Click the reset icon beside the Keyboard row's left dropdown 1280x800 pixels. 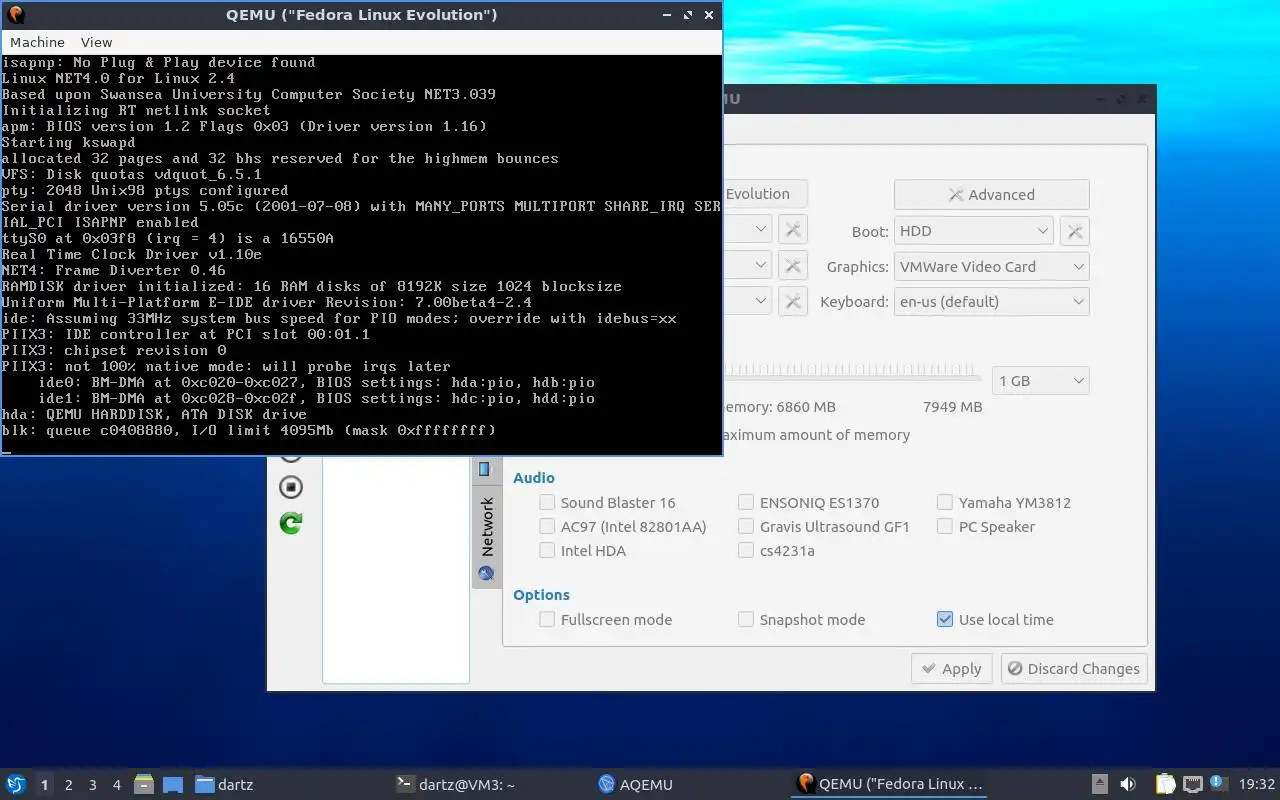[792, 301]
